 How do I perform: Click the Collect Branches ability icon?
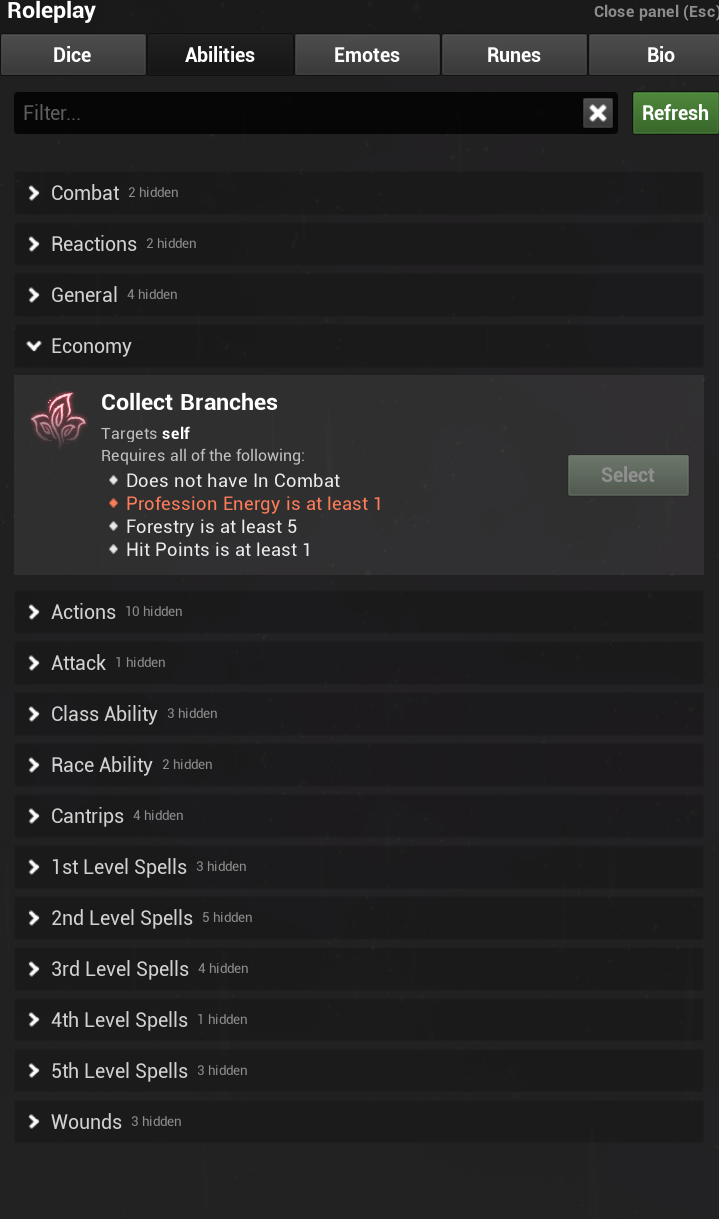pos(52,418)
